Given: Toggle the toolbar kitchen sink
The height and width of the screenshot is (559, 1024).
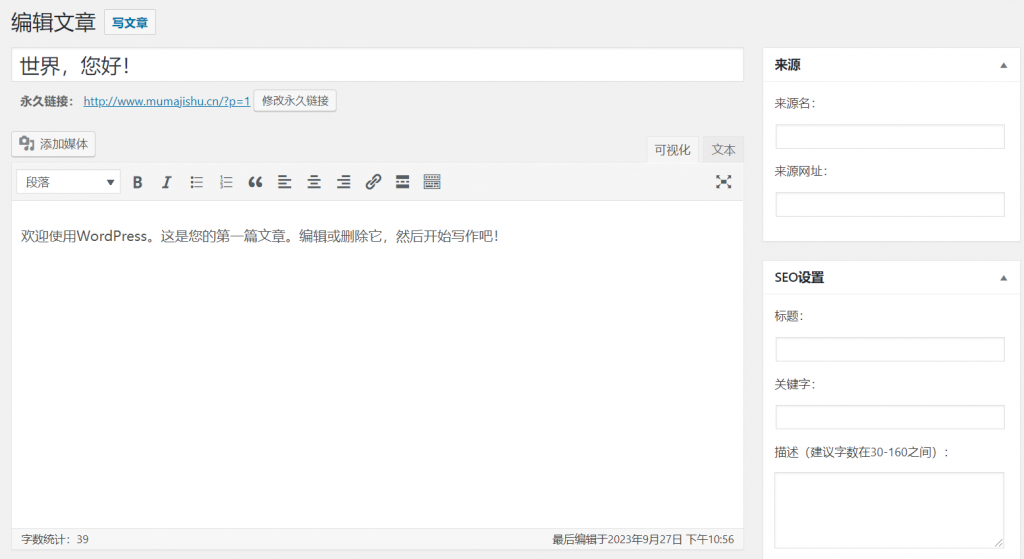Looking at the screenshot, I should pos(432,182).
